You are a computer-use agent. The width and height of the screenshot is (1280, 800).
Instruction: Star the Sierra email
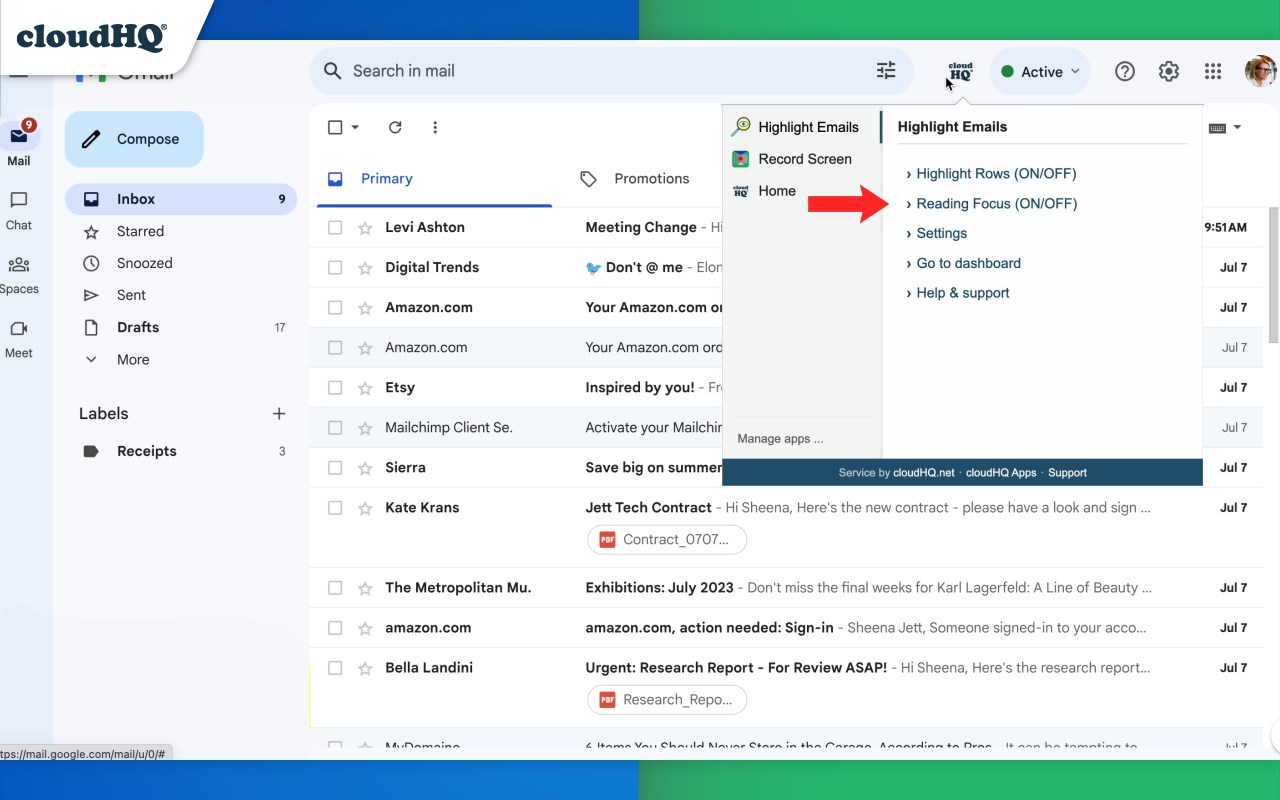coord(365,467)
